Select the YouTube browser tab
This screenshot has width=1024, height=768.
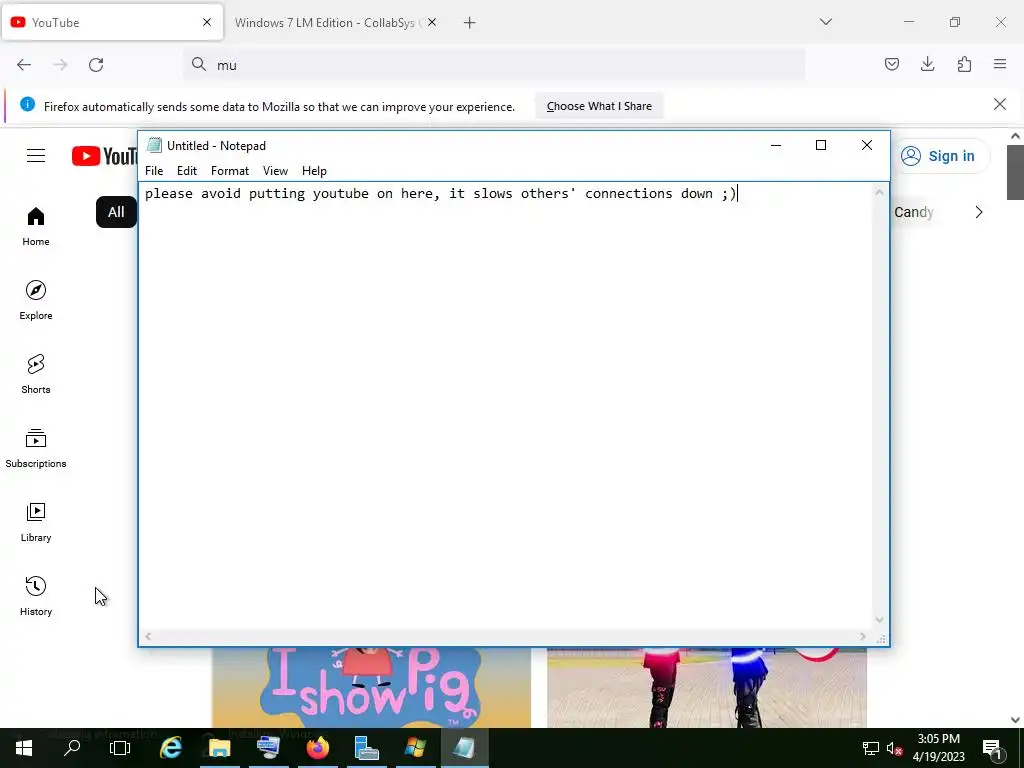point(112,23)
